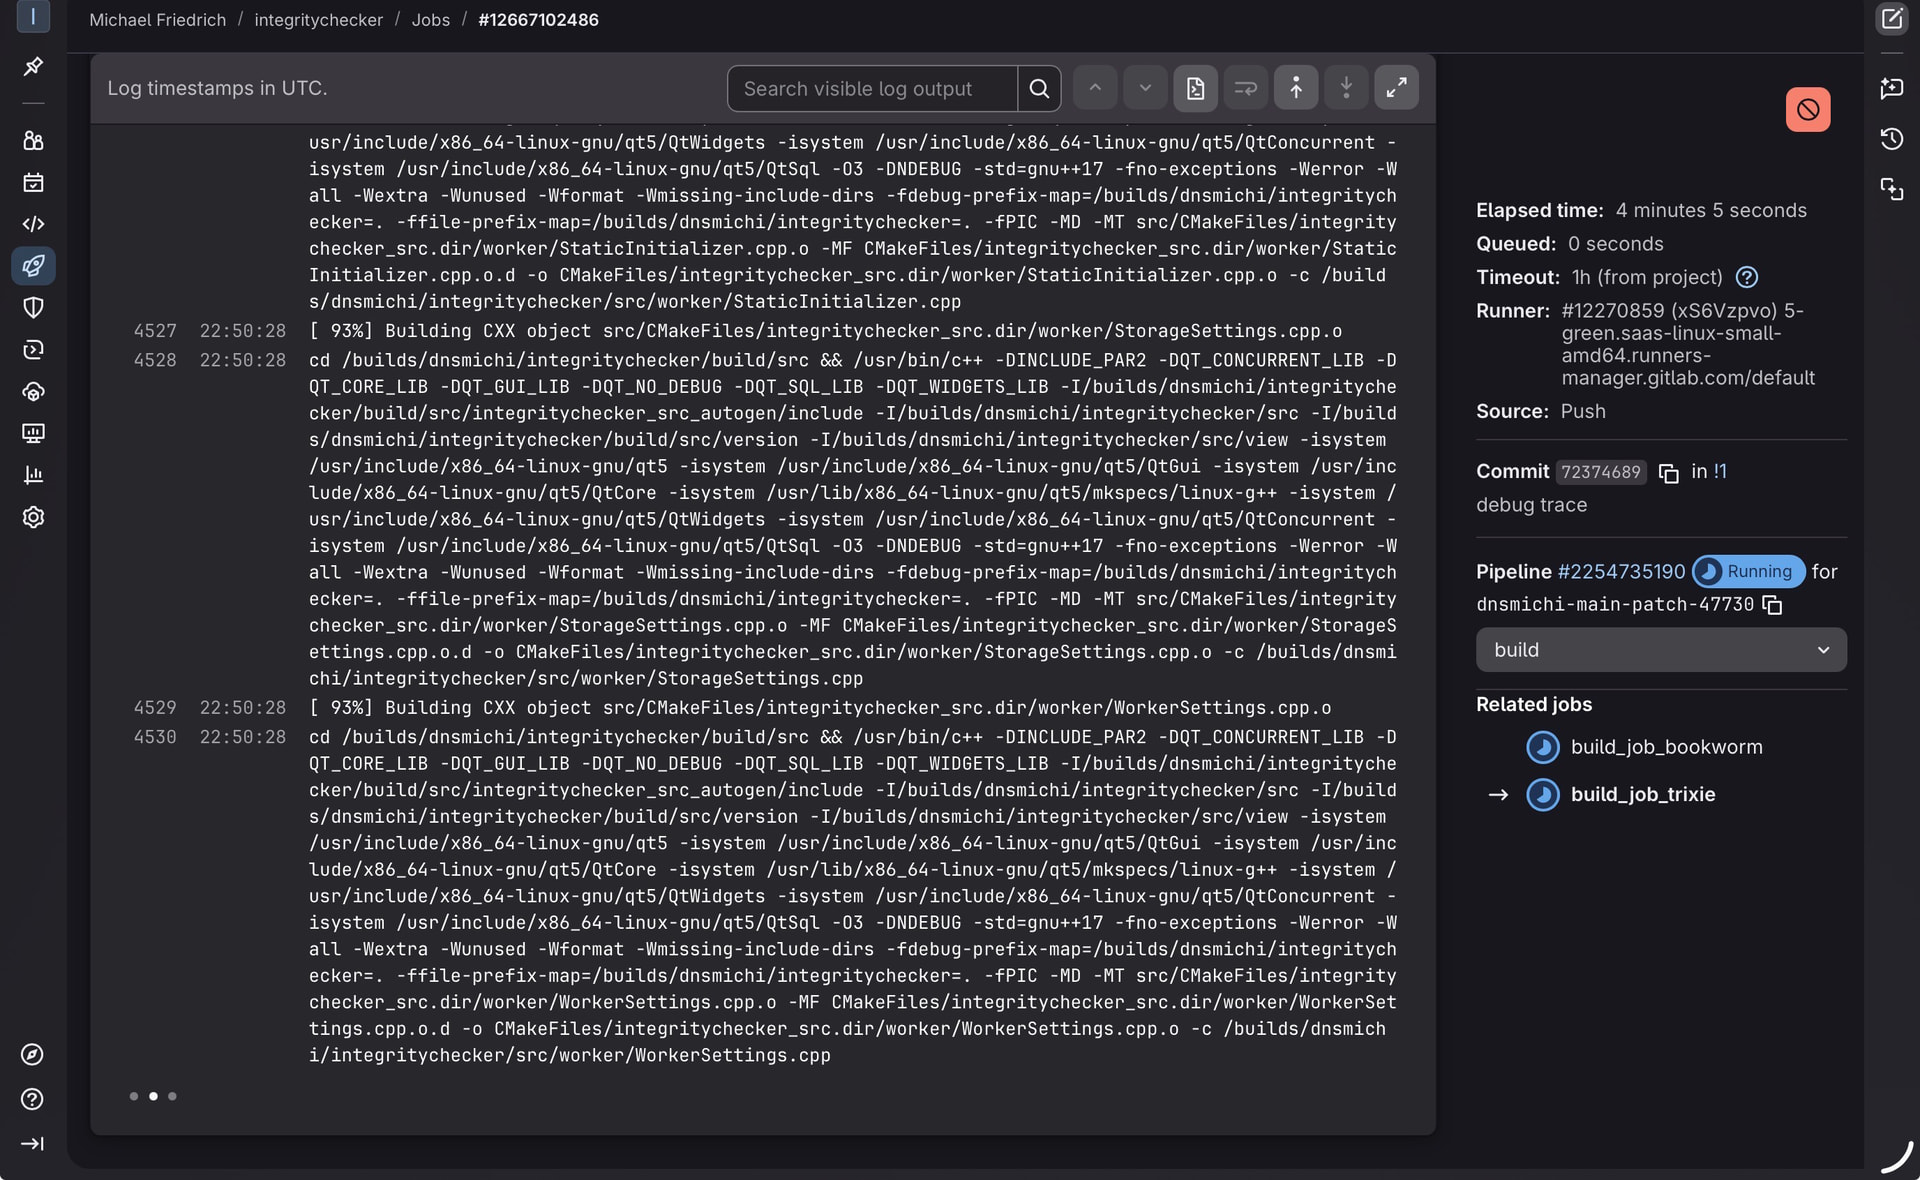
Task: Click the Running pipeline status badge
Action: 1748,571
